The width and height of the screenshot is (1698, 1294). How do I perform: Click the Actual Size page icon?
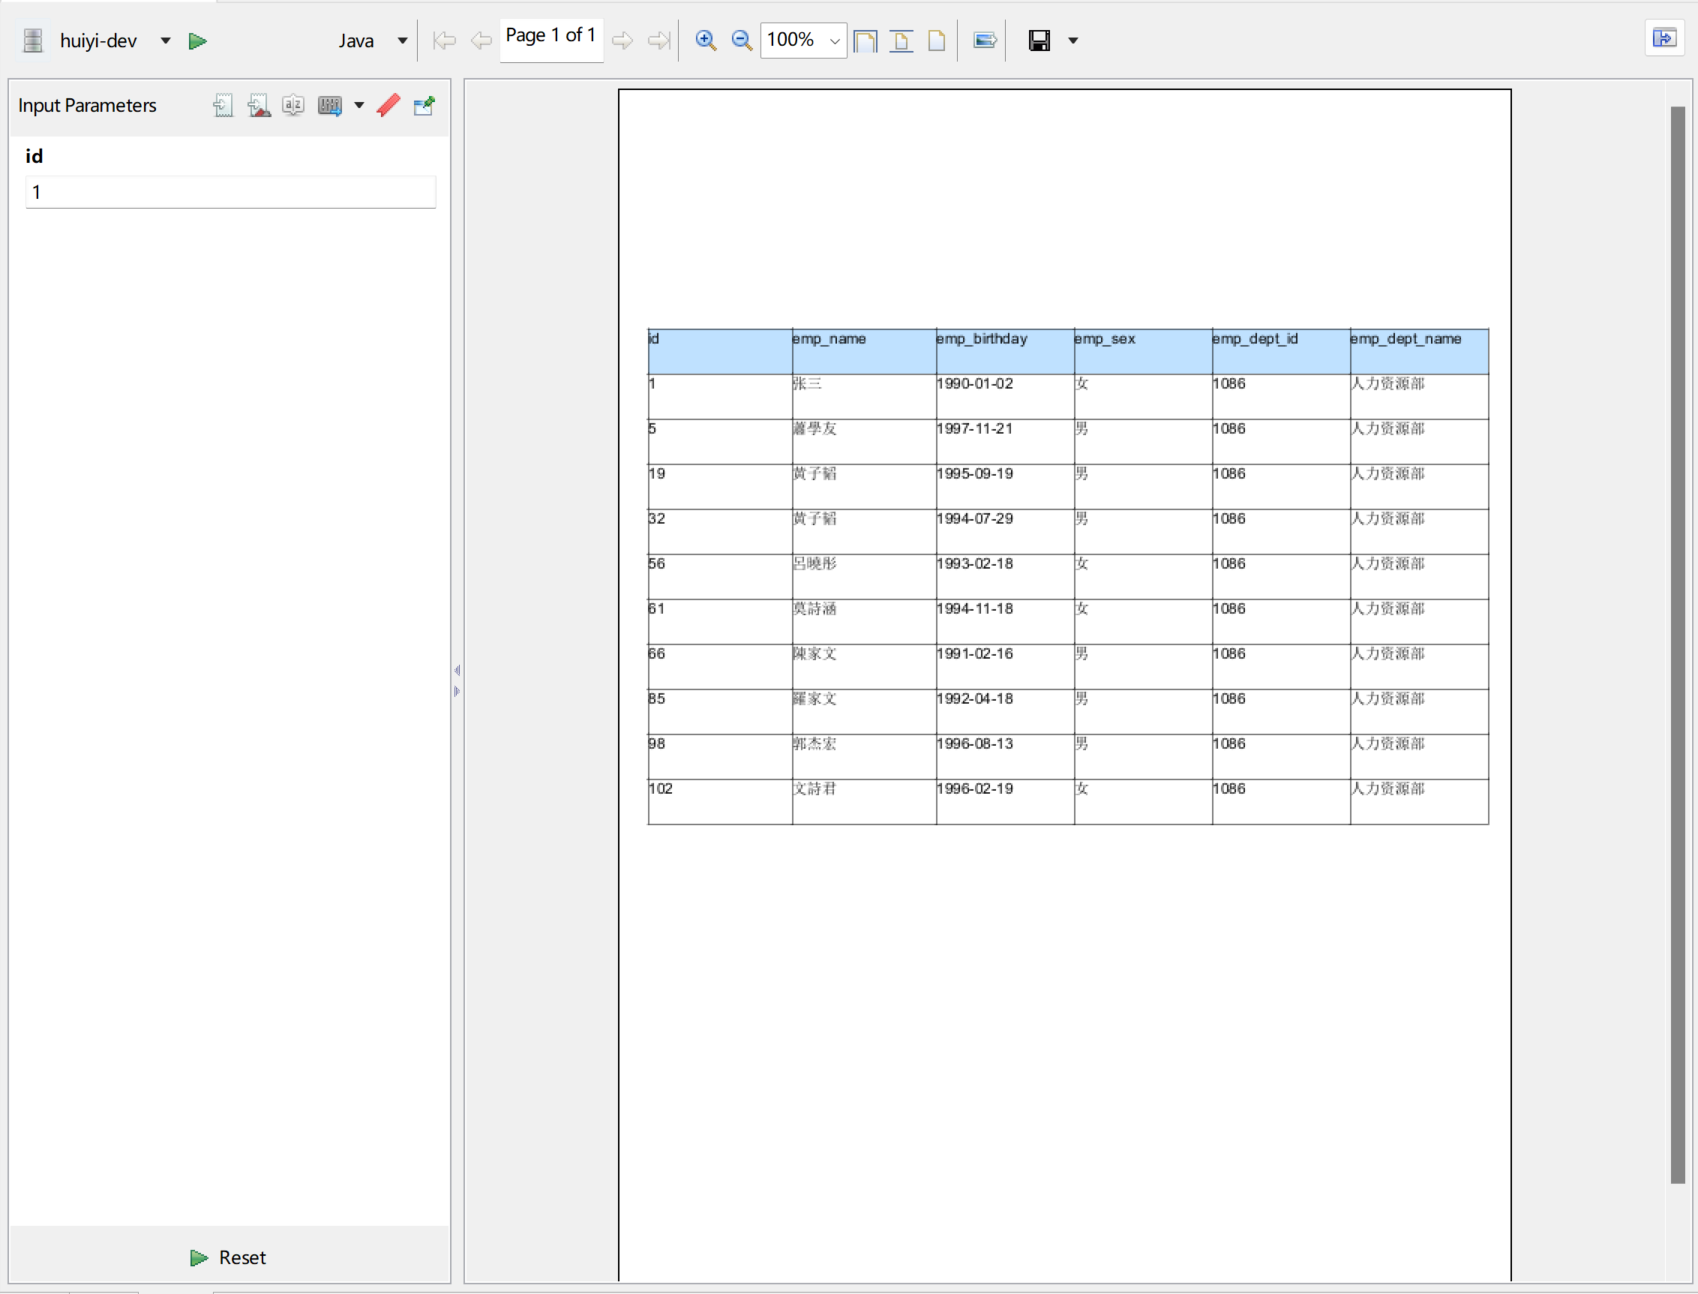point(937,40)
